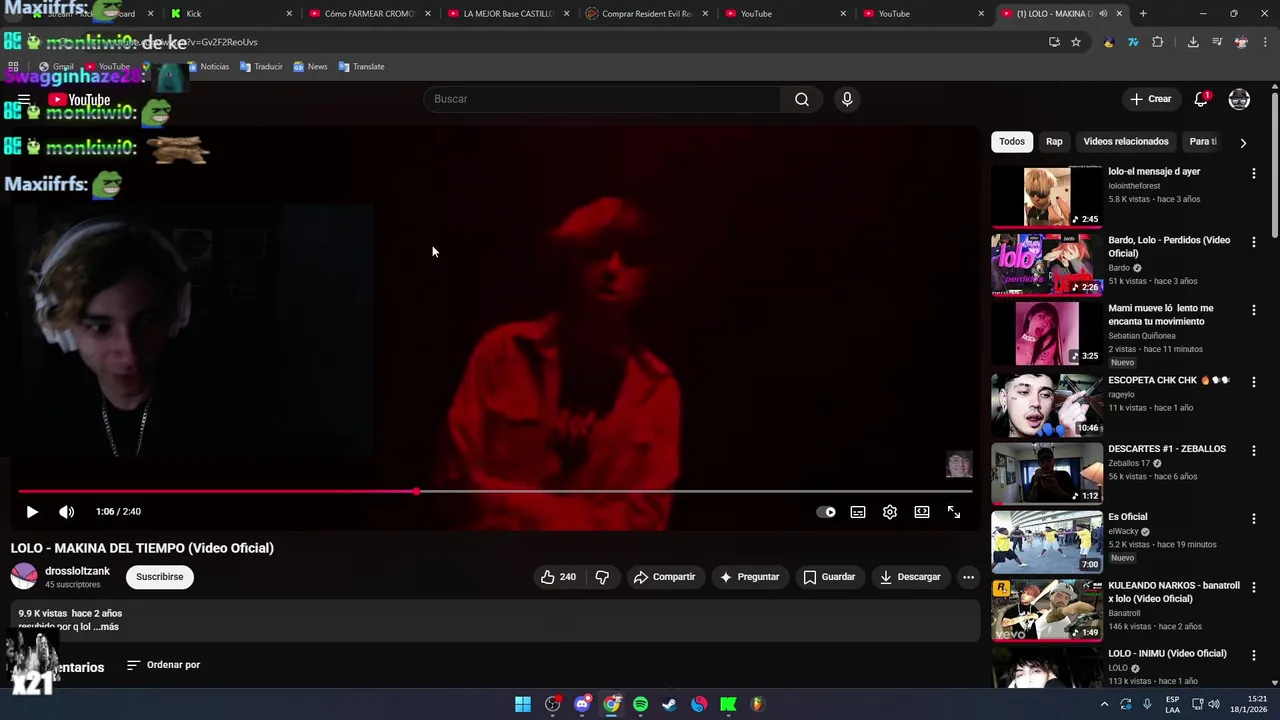Click the install app icon in address bar

(1054, 42)
